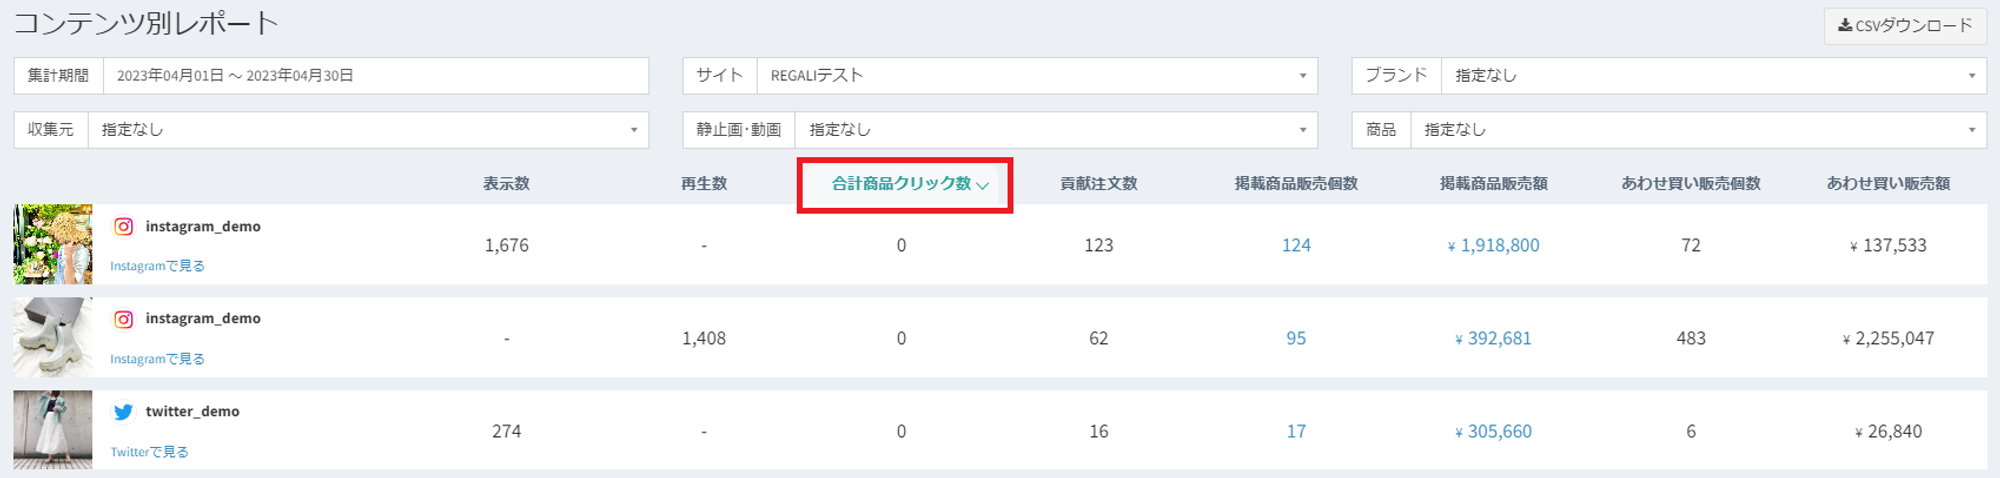Click the CSVダウンロード button

pos(1904,26)
